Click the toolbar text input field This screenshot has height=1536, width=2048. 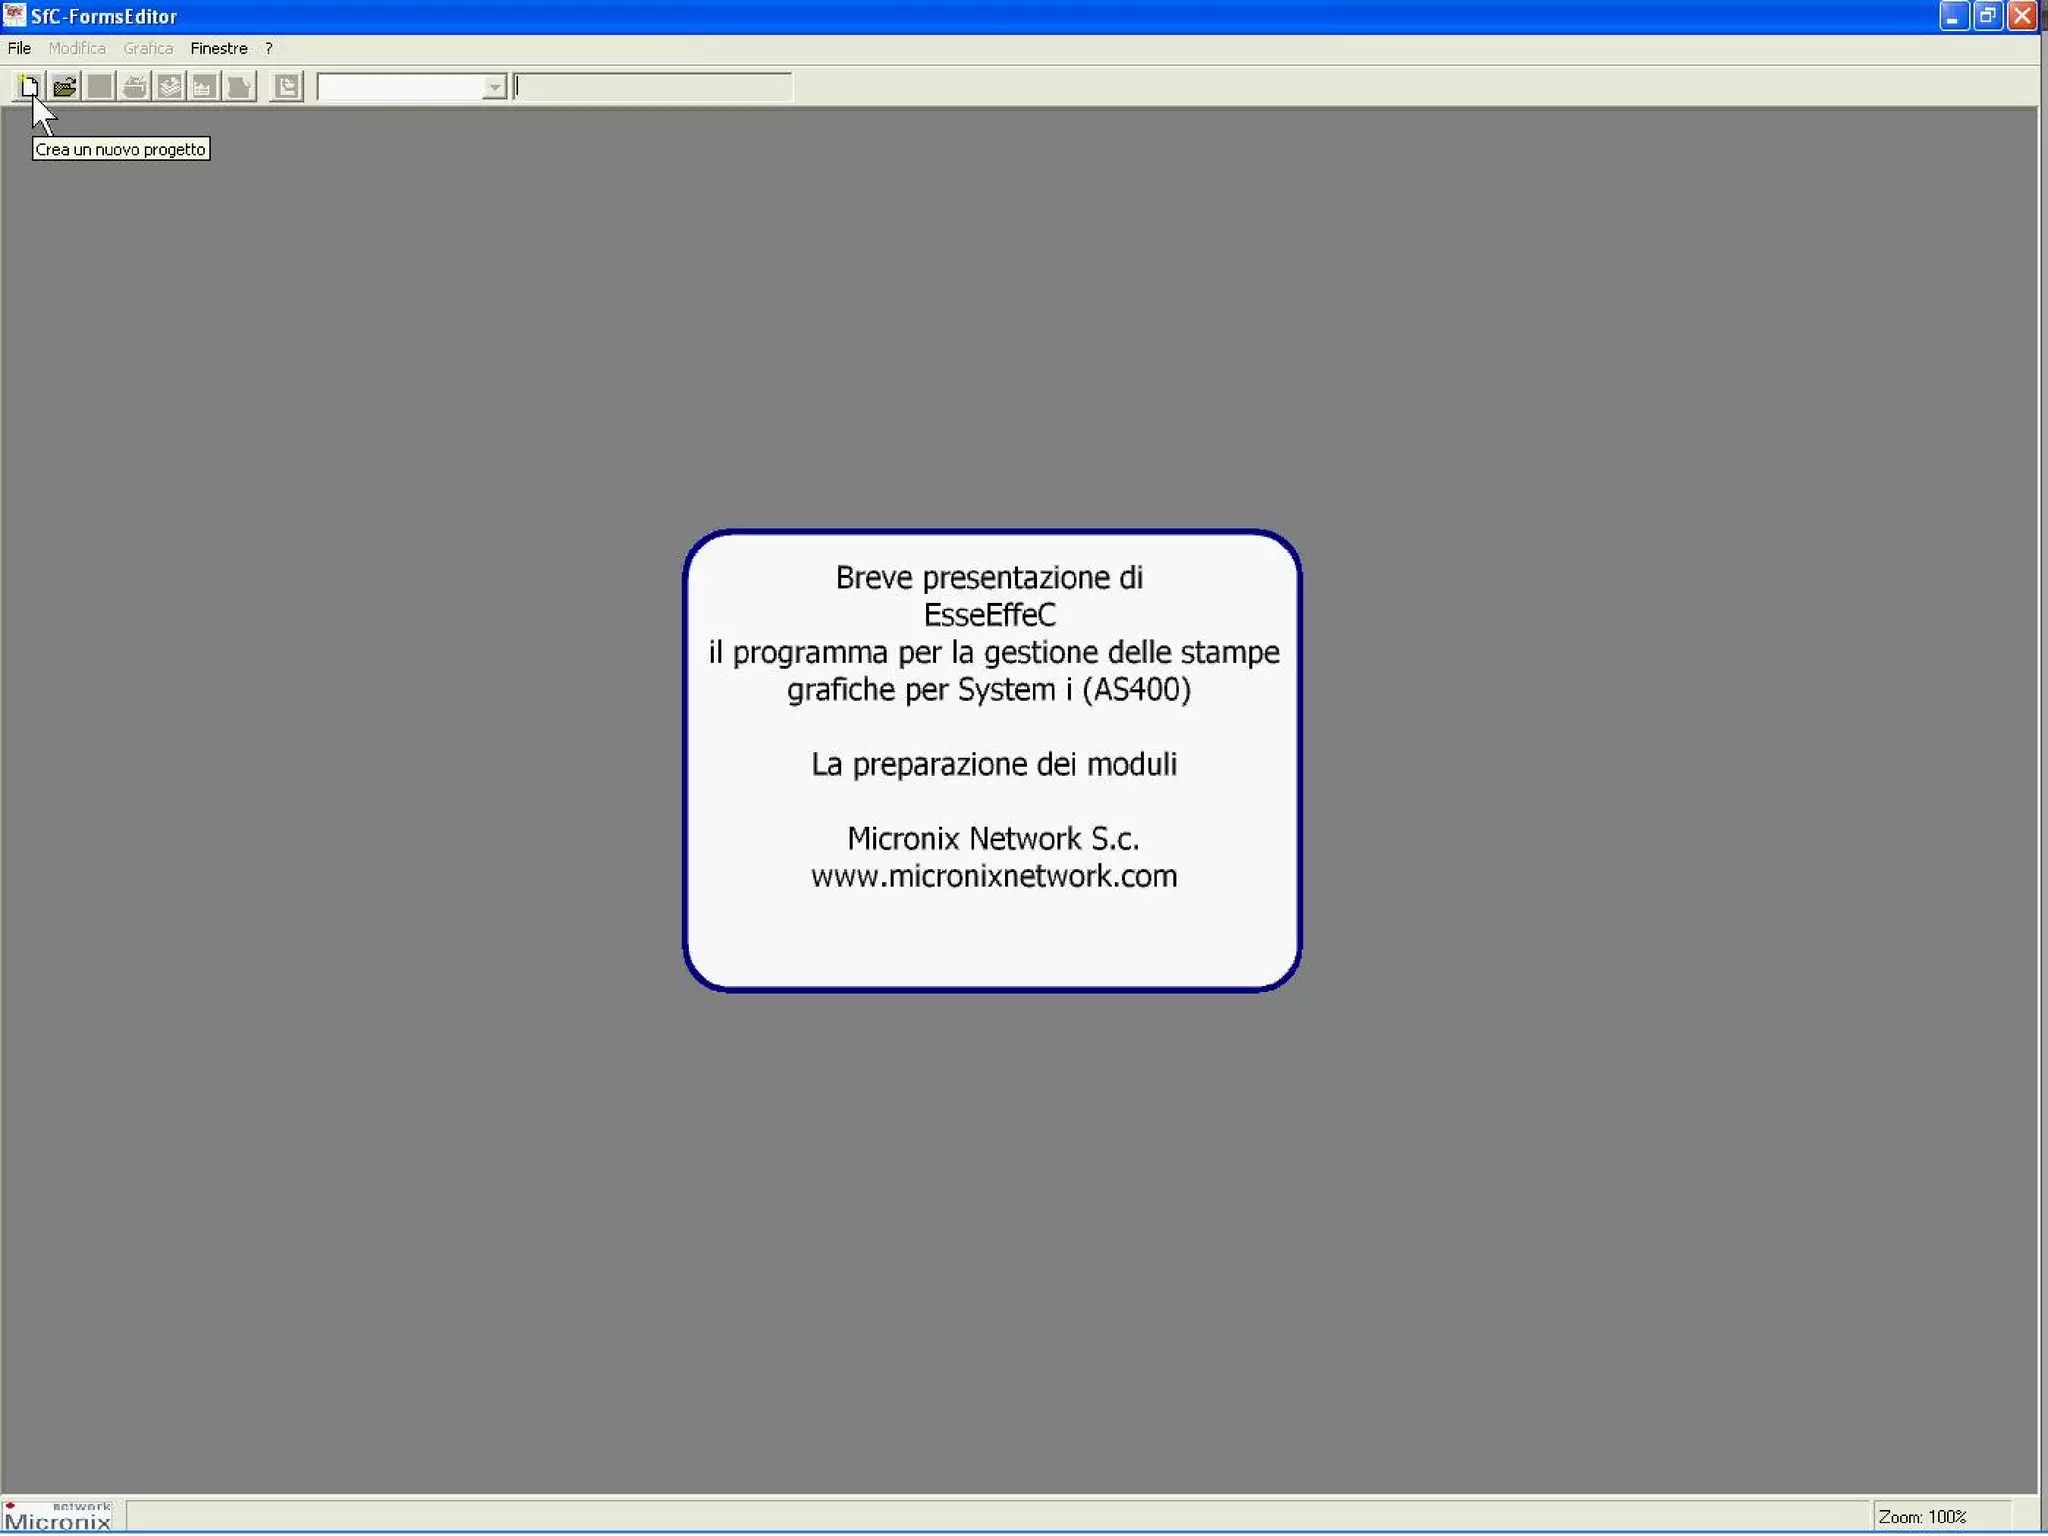[x=653, y=88]
